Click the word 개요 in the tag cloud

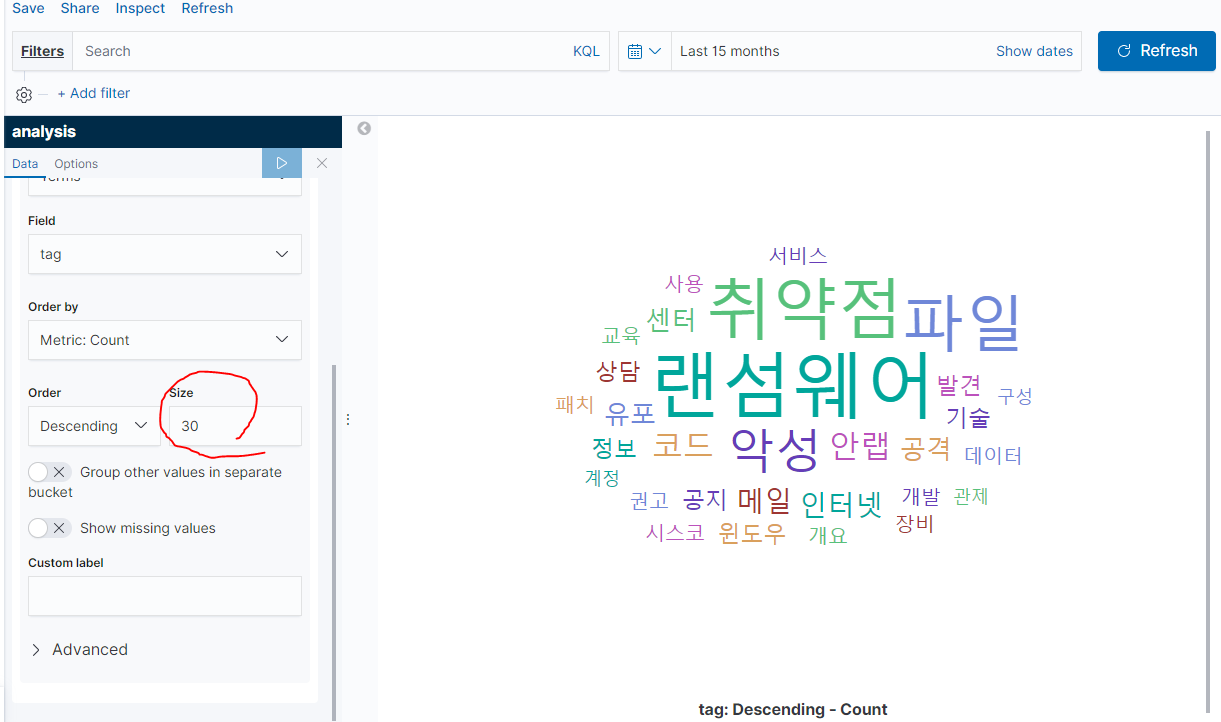coord(828,536)
